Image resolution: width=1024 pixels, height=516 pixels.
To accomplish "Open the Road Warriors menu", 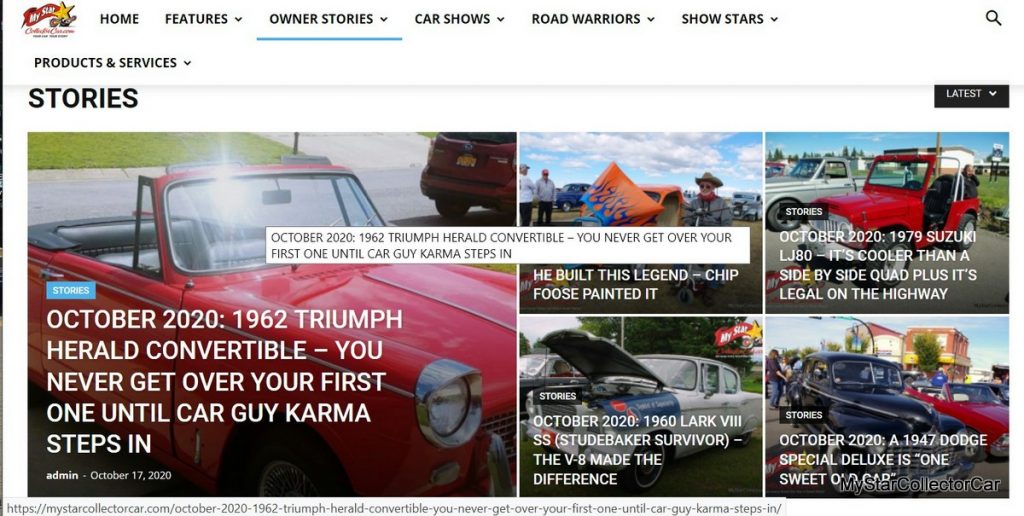I will tap(592, 19).
